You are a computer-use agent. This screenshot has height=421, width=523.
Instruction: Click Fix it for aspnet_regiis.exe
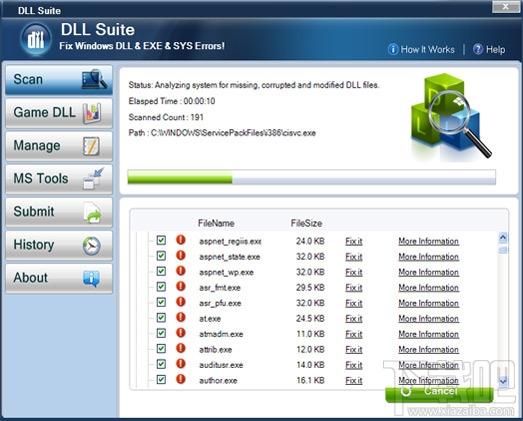[x=354, y=241]
